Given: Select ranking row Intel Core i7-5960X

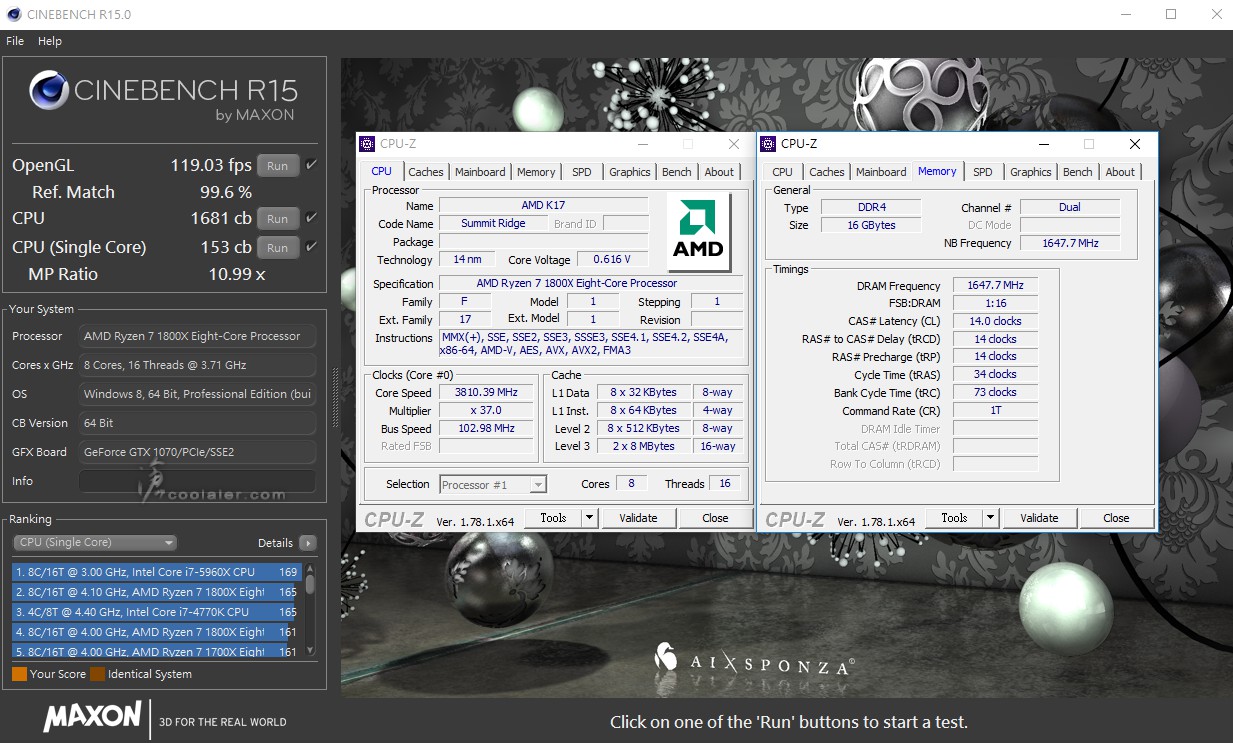Looking at the screenshot, I should 157,572.
